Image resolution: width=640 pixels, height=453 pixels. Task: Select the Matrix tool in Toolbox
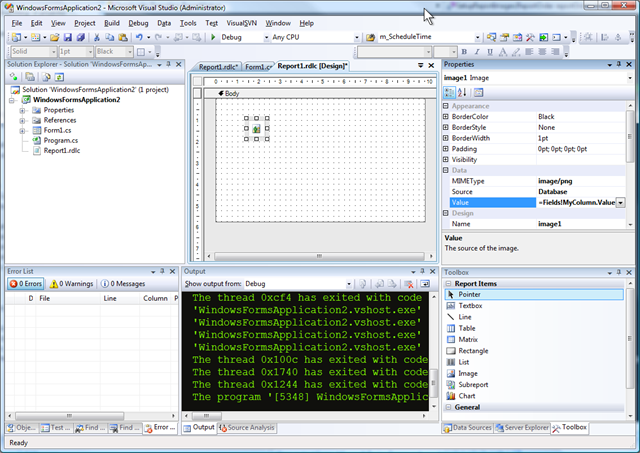[468, 340]
